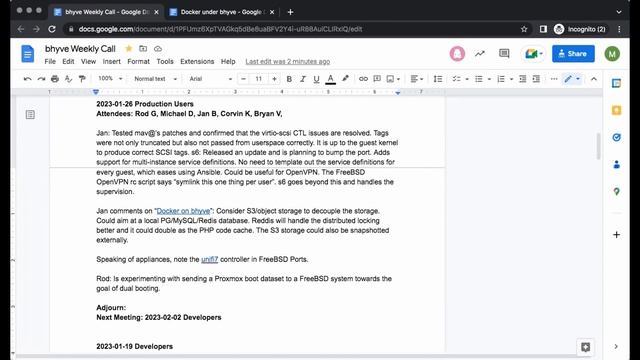The width and height of the screenshot is (640, 360).
Task: Decrease the font size
Action: tap(243, 79)
